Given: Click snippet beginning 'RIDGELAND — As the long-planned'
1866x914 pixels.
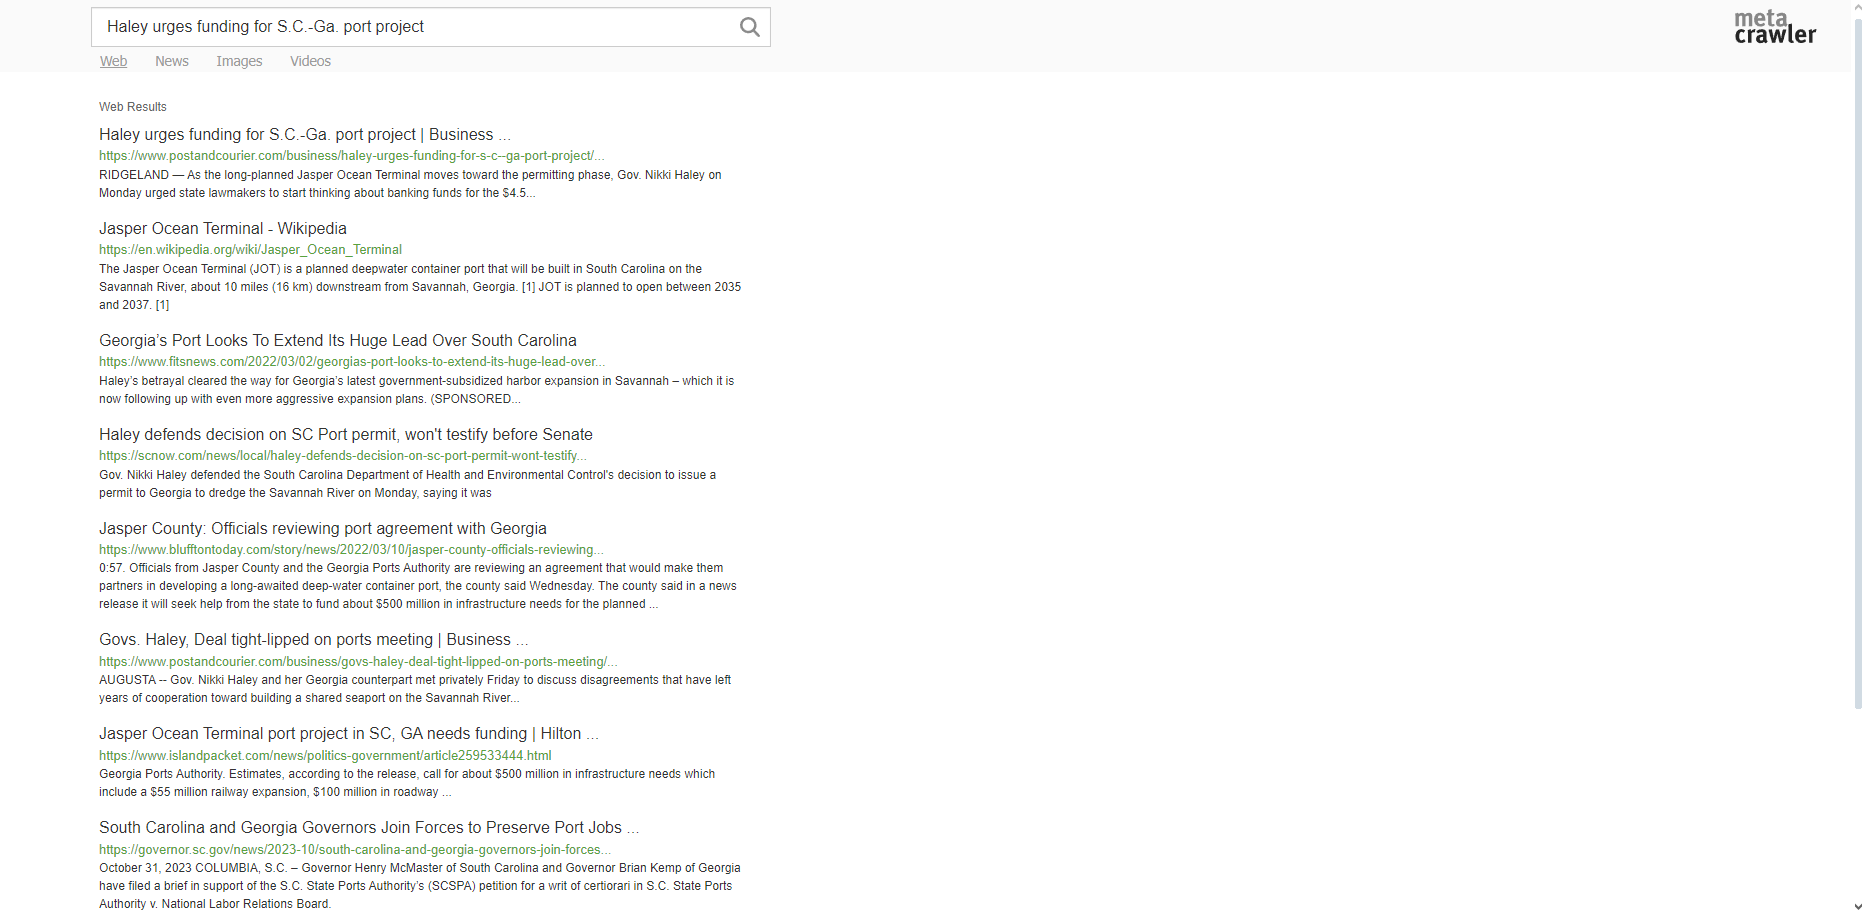Looking at the screenshot, I should (x=410, y=184).
